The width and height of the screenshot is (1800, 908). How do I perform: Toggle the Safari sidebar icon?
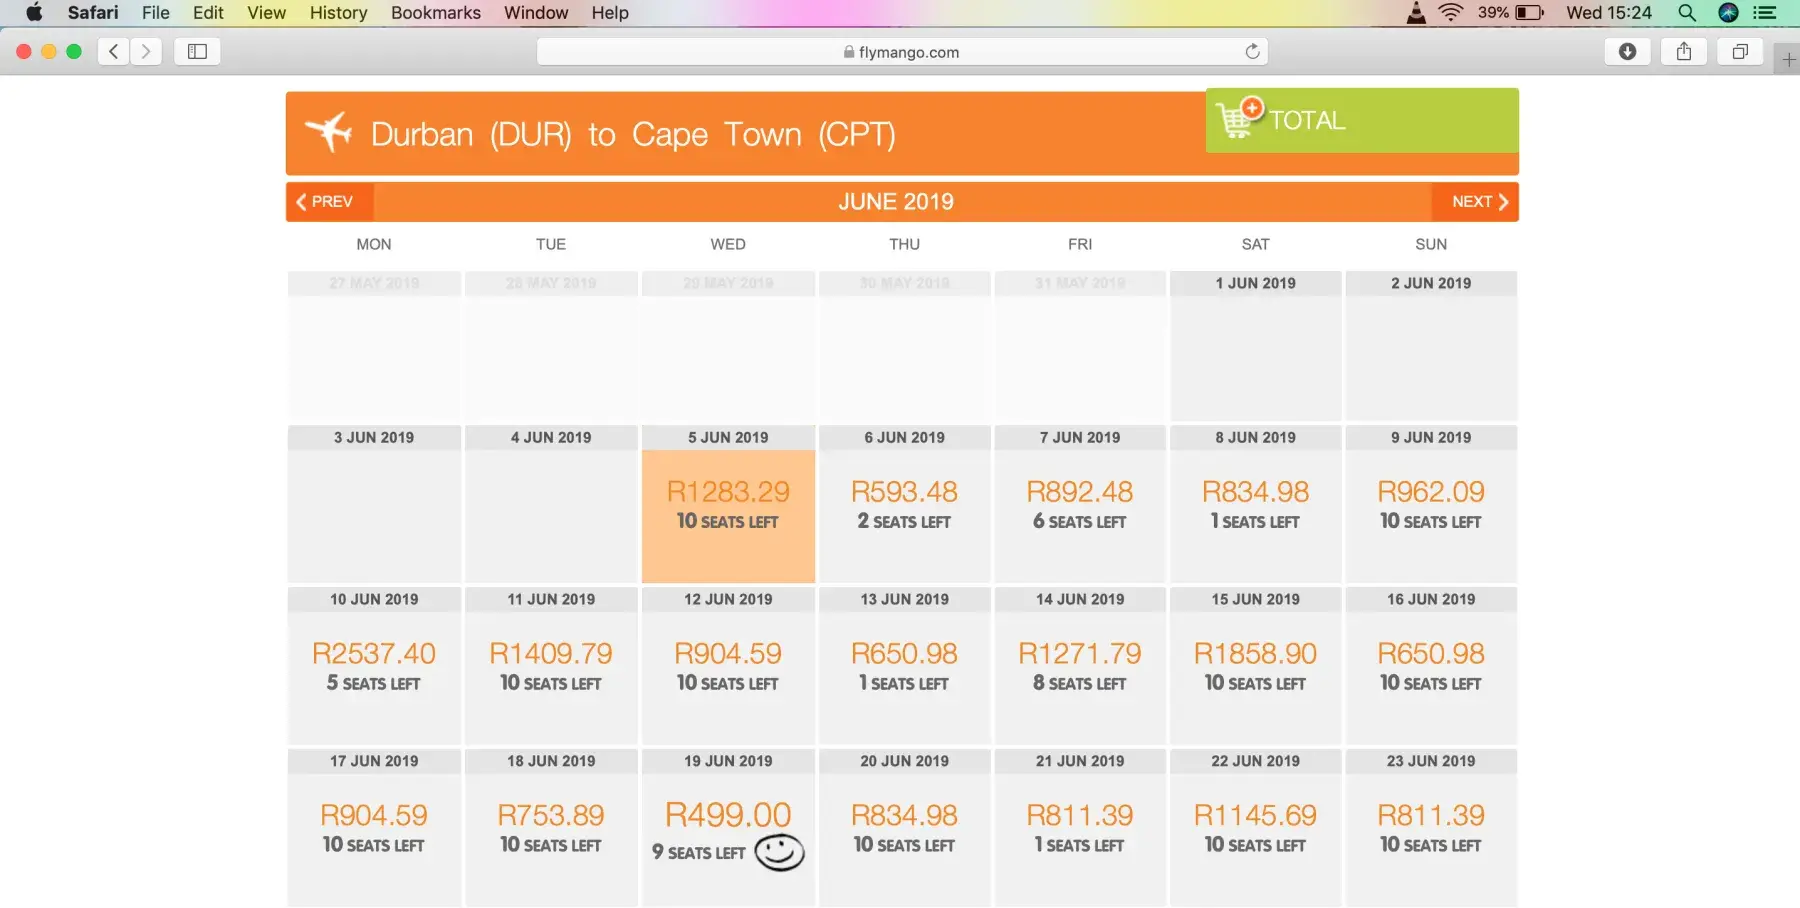tap(197, 52)
